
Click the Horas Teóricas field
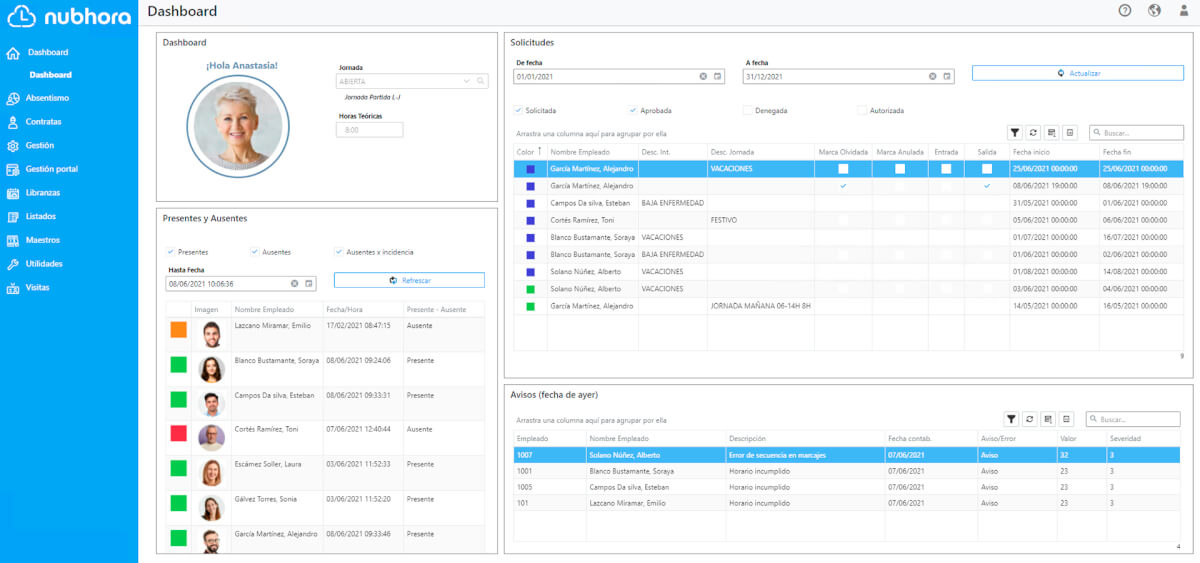tap(371, 130)
